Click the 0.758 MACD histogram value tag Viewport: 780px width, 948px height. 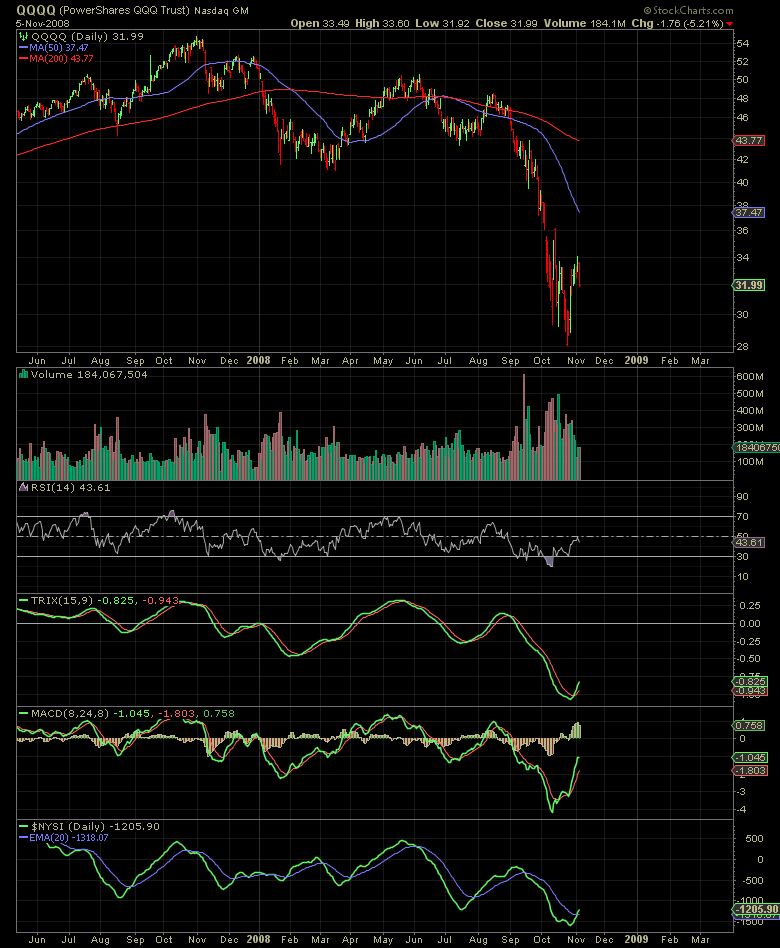pos(749,725)
